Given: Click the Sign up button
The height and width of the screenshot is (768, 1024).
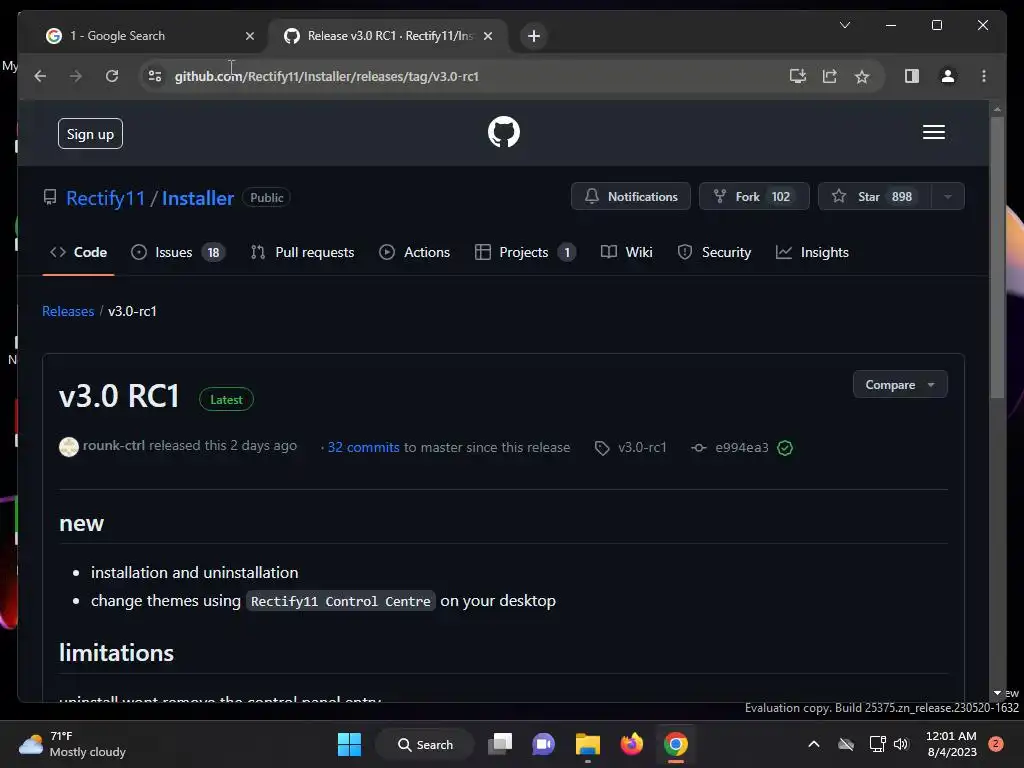Looking at the screenshot, I should pos(90,134).
